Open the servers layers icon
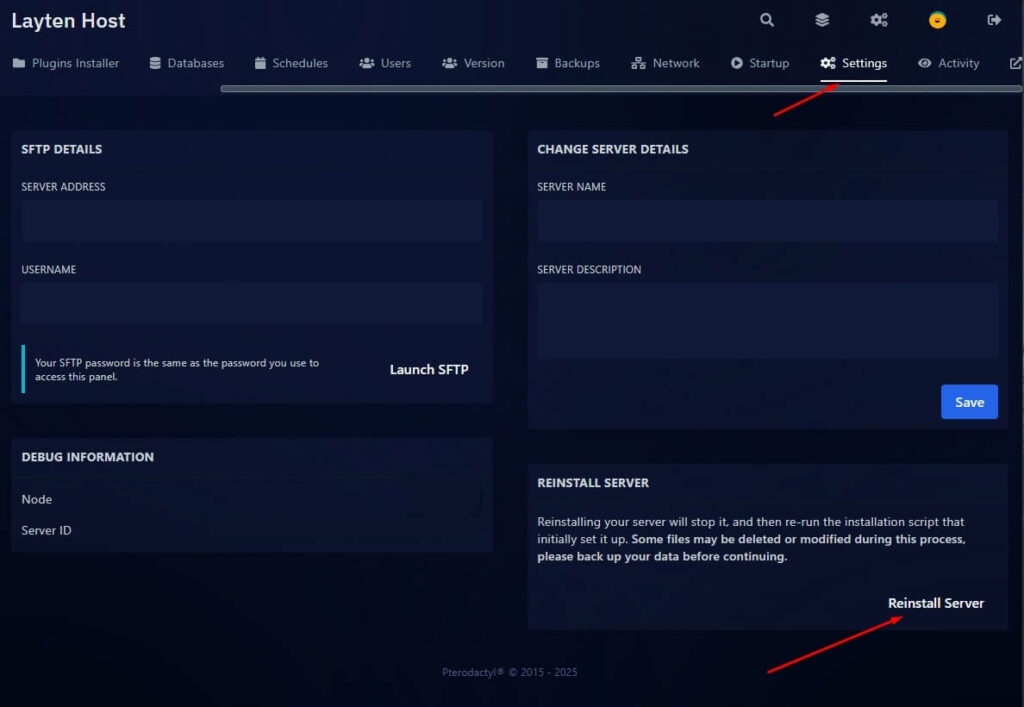The image size is (1024, 707). [822, 20]
